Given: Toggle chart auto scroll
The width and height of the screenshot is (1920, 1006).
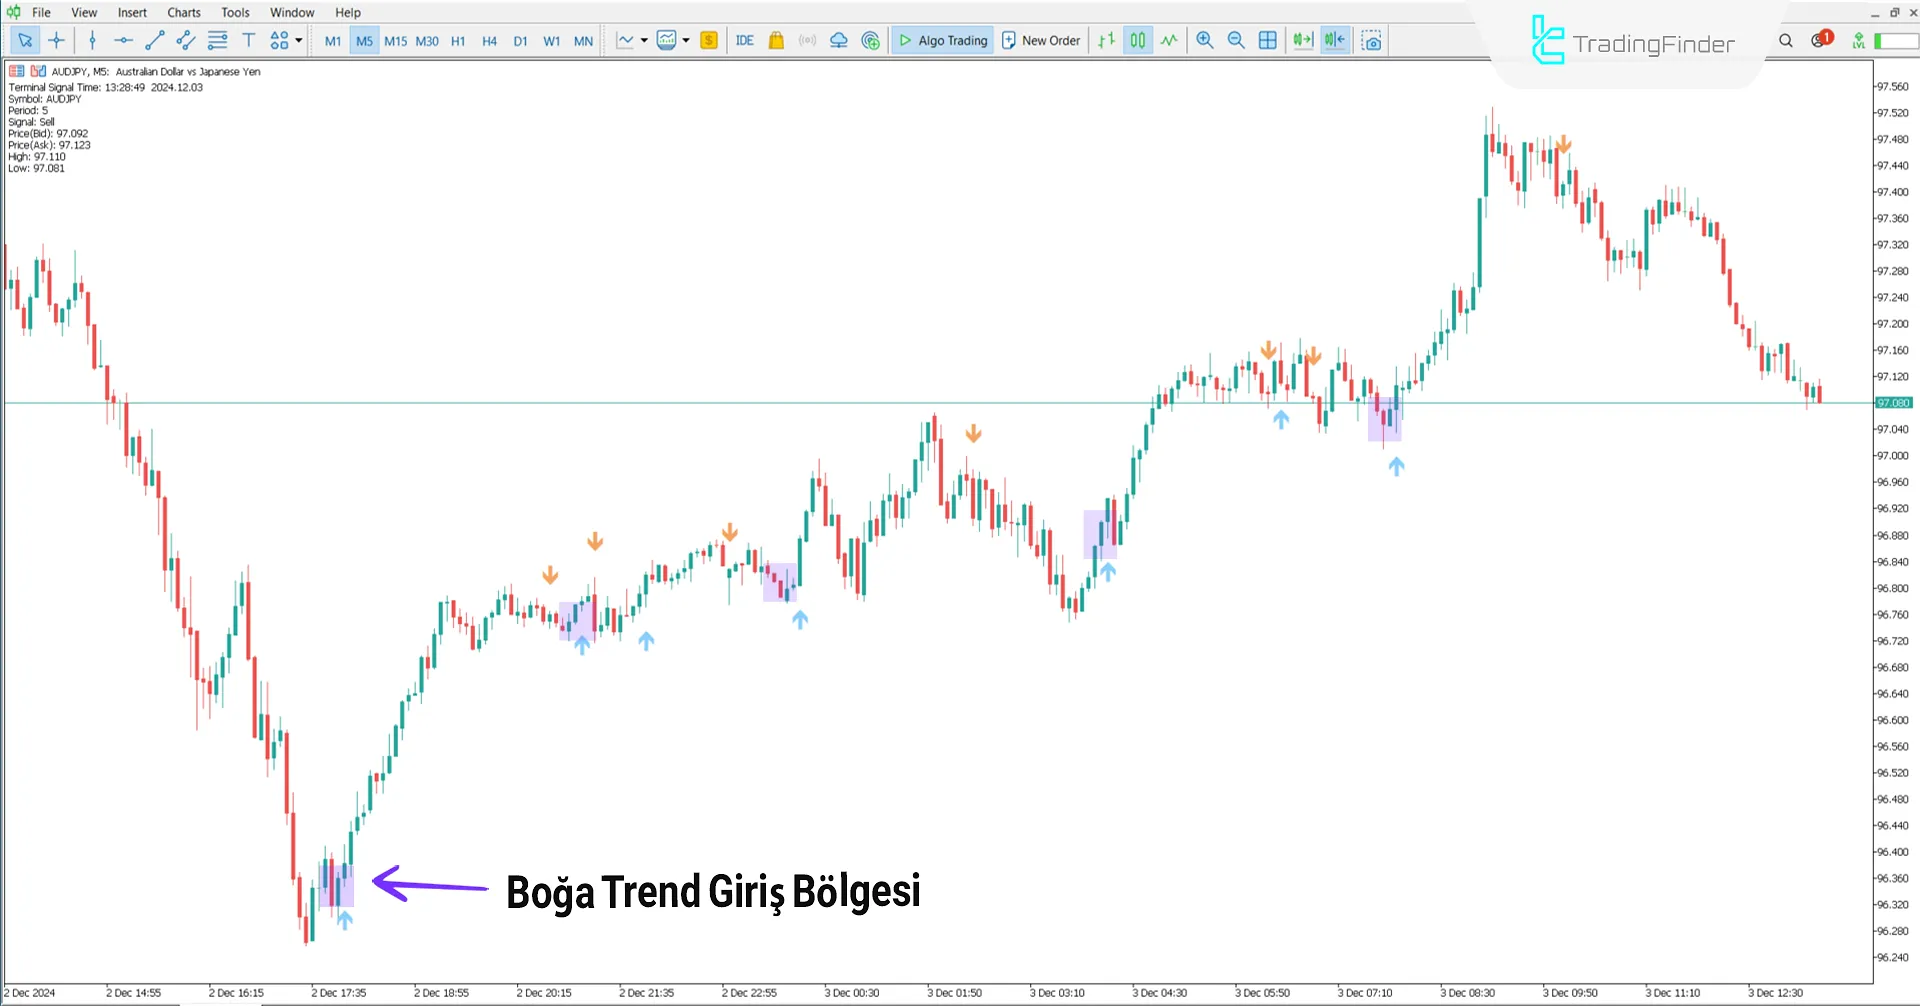Looking at the screenshot, I should [x=1301, y=40].
